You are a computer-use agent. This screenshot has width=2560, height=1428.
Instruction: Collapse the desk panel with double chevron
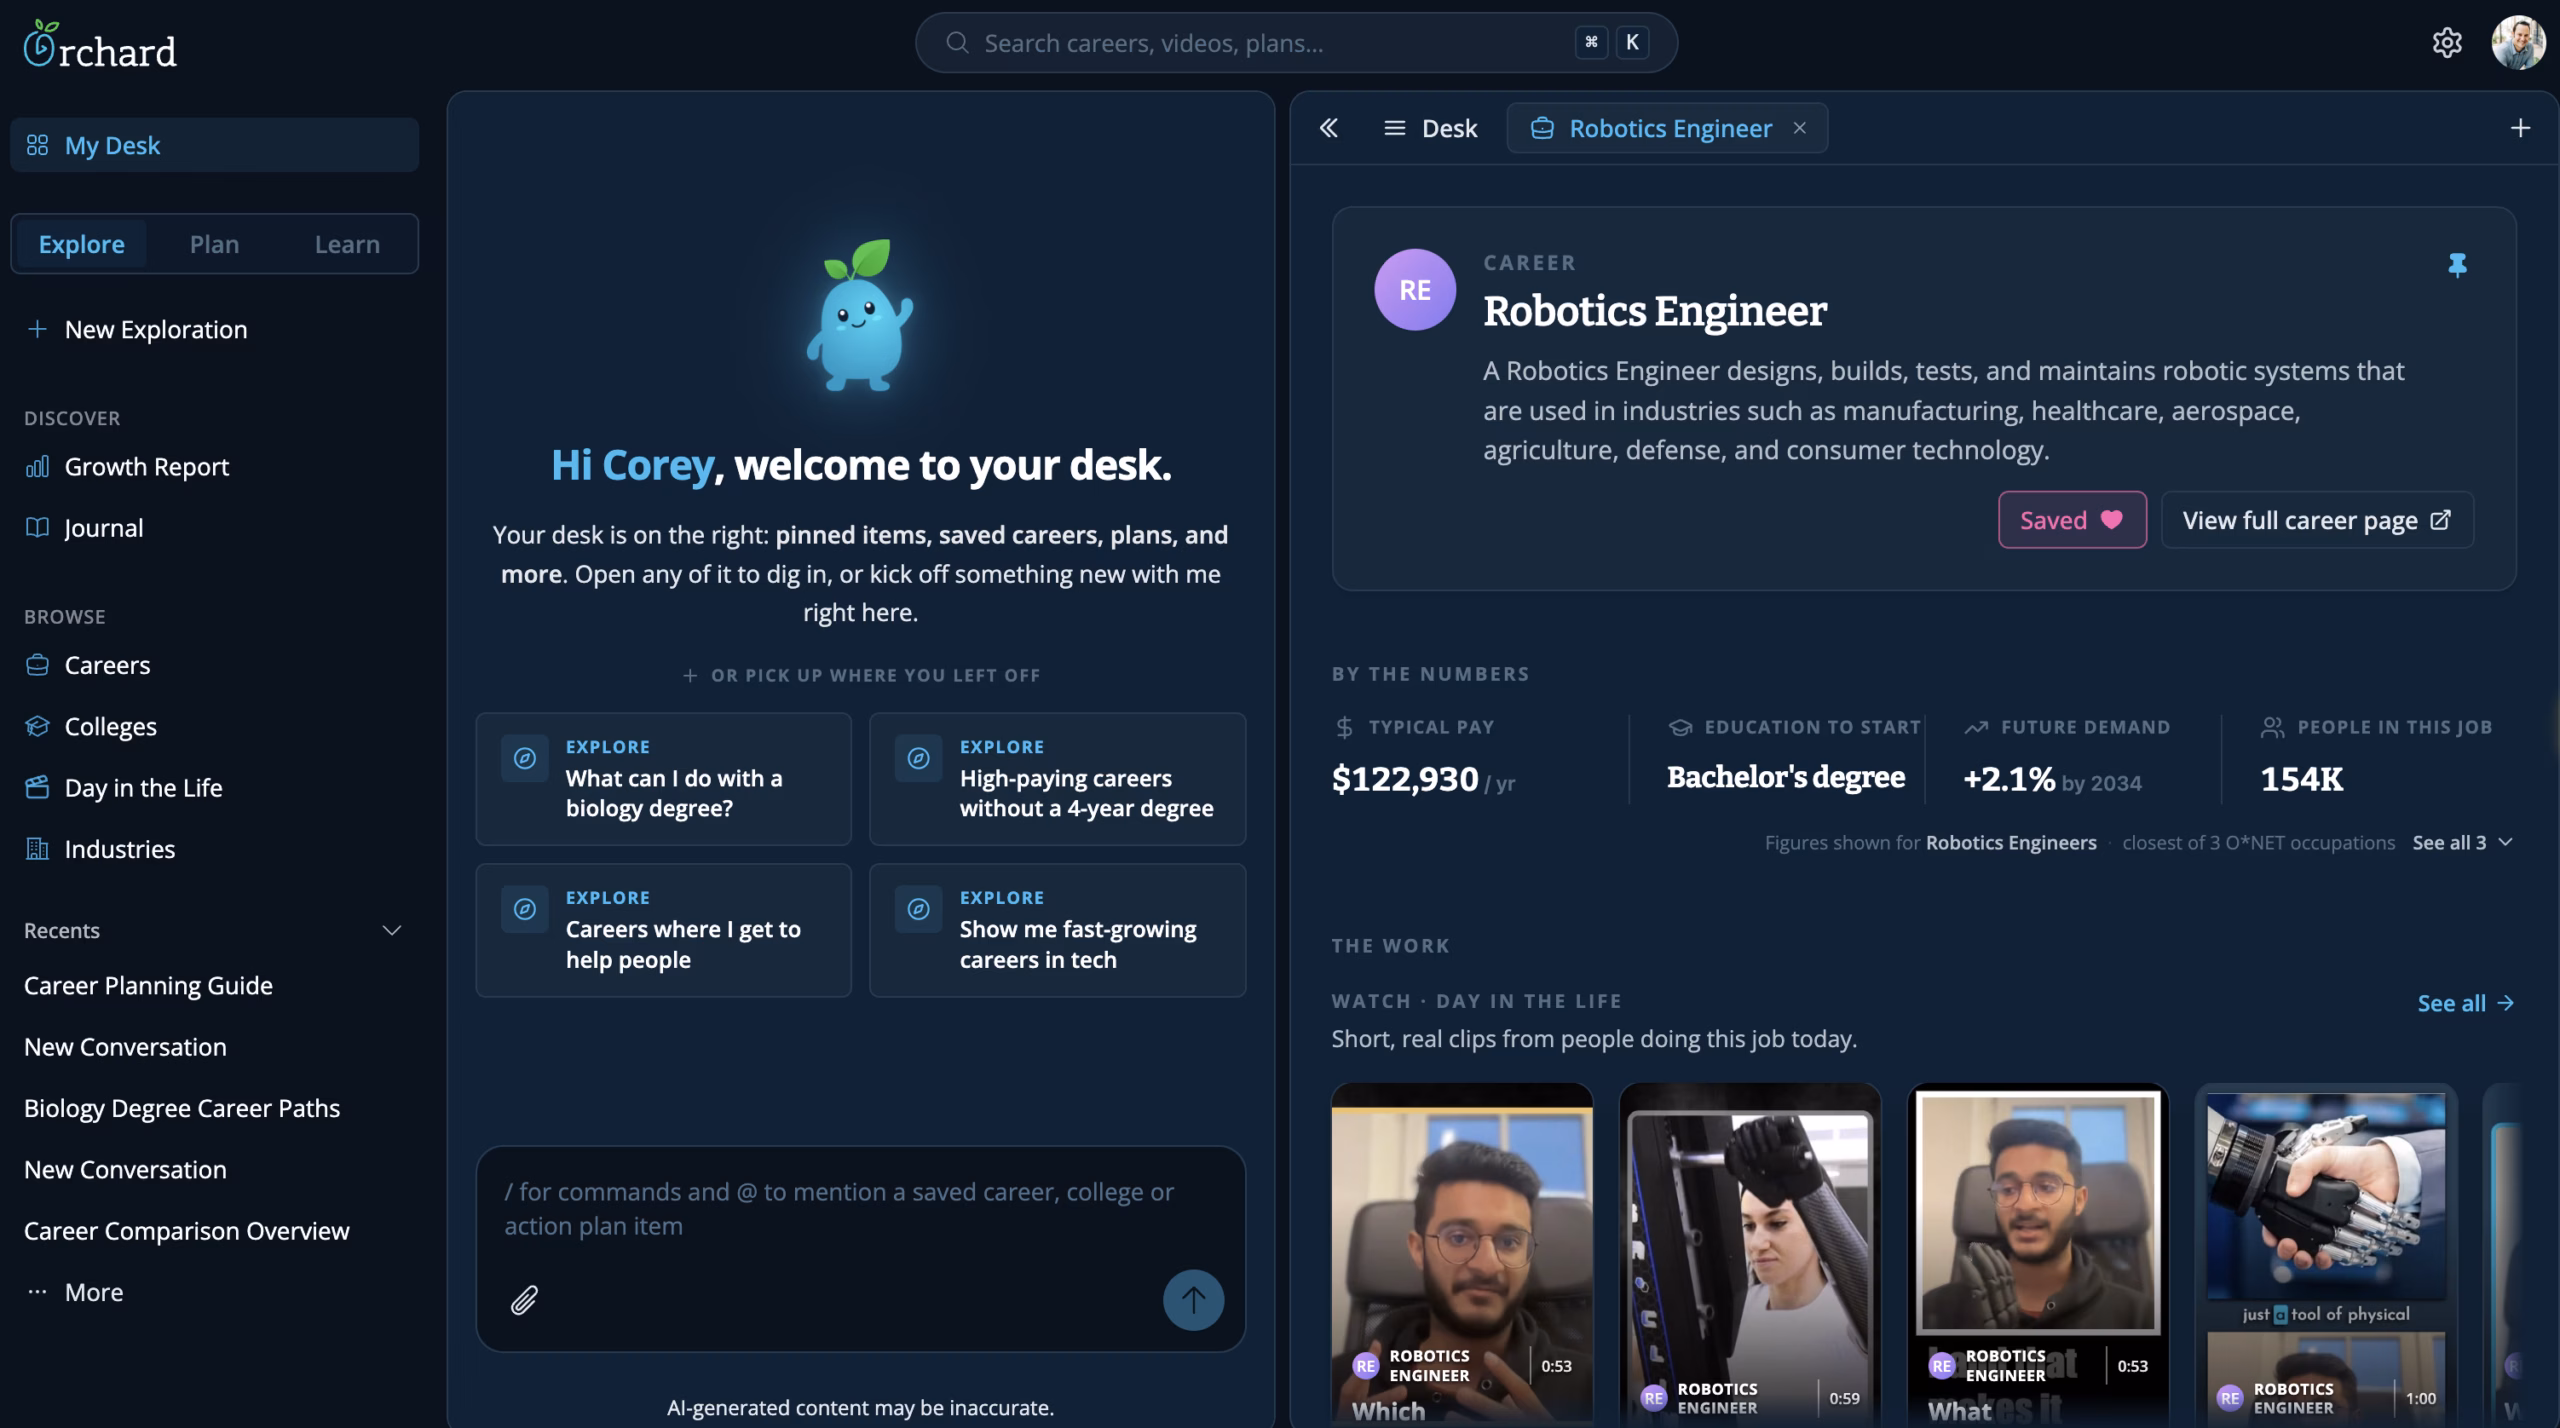pos(1328,128)
